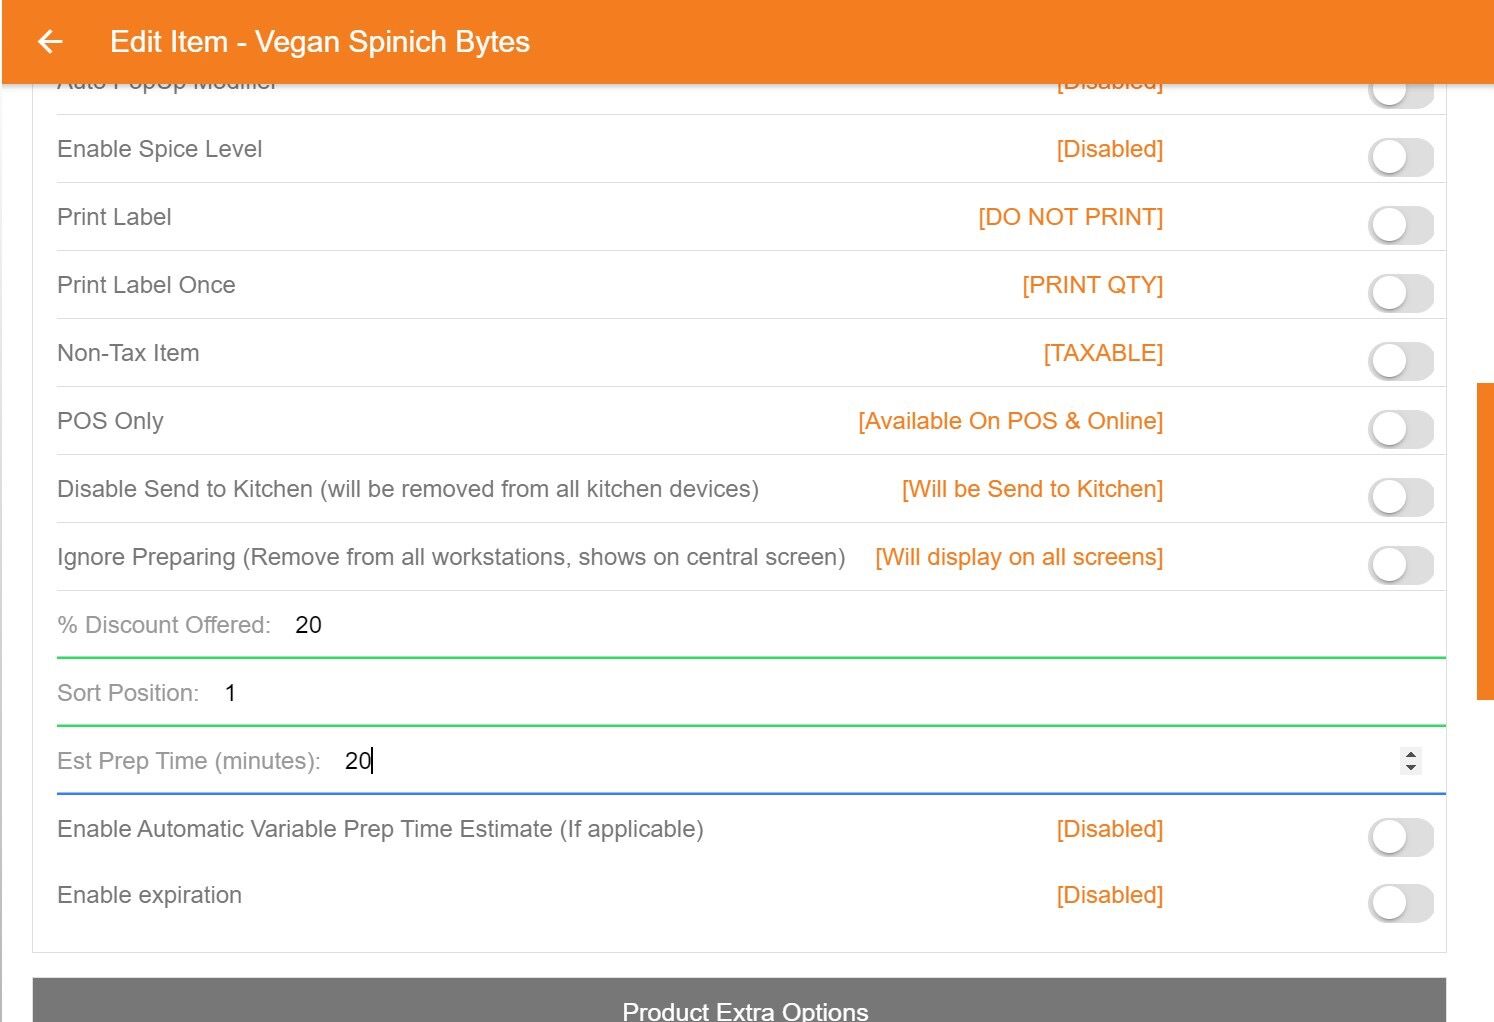
Task: Click the [Available On POS & Online] label
Action: tap(1010, 421)
